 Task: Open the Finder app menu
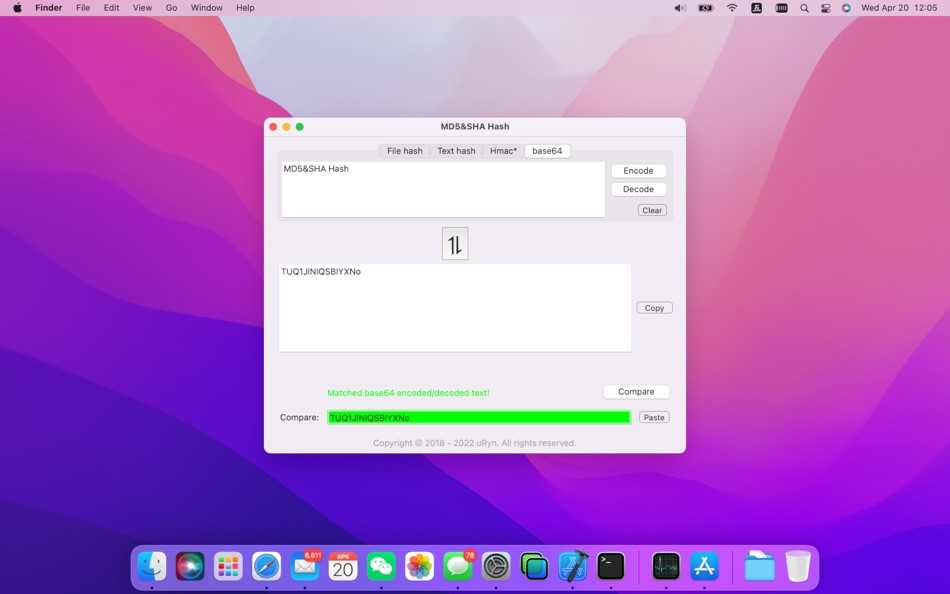pos(48,8)
